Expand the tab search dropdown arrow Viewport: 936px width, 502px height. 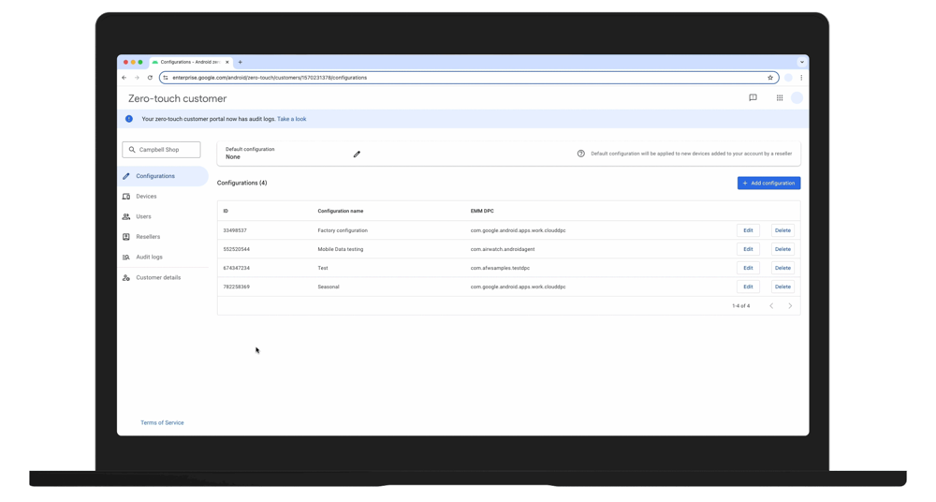click(802, 62)
